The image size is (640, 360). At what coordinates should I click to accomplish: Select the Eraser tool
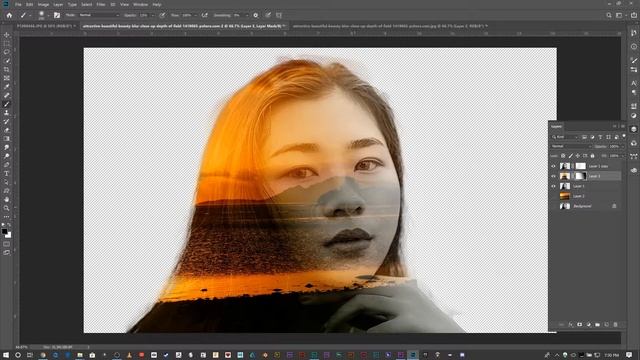tap(7, 130)
